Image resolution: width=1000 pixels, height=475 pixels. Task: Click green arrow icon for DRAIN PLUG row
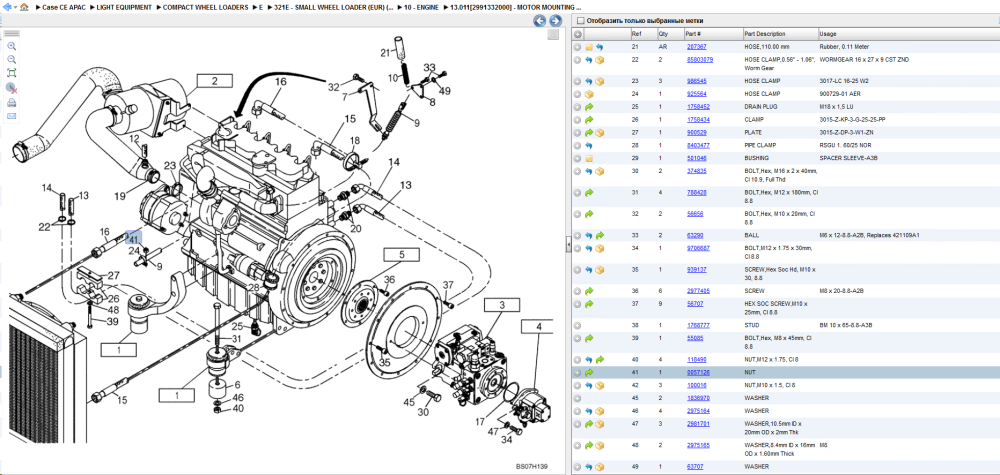(589, 107)
